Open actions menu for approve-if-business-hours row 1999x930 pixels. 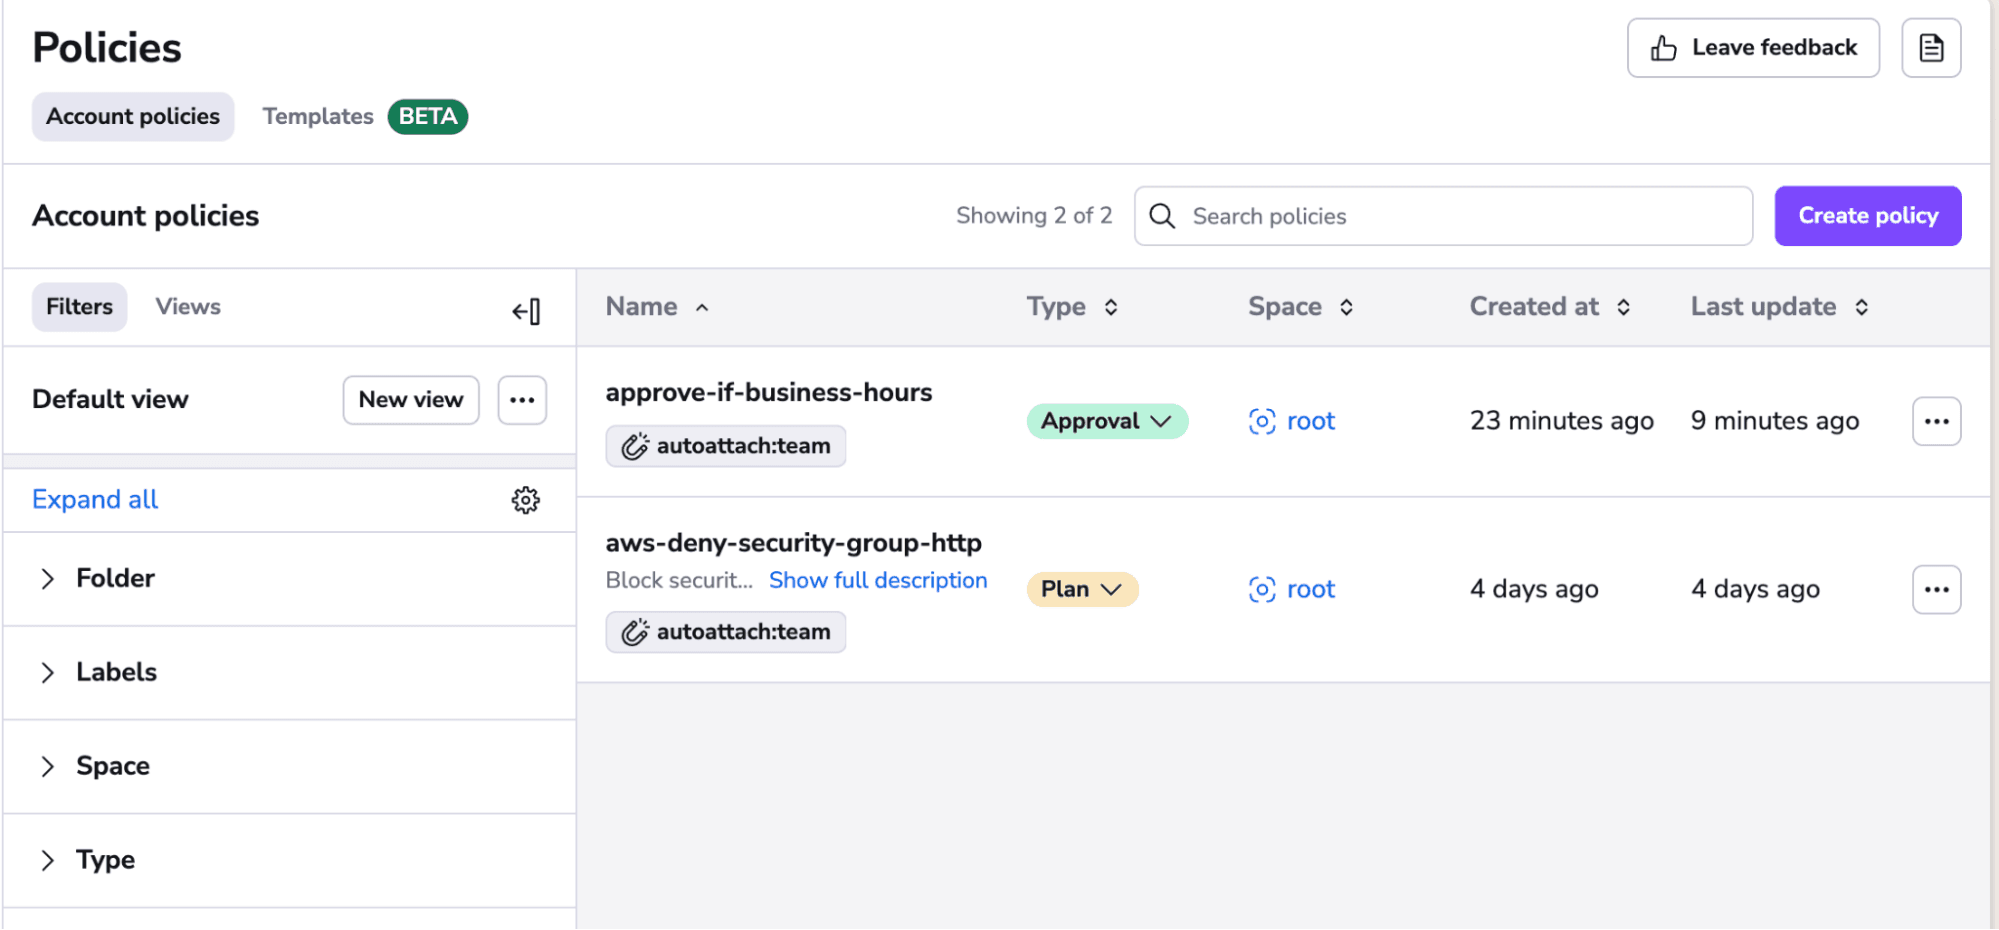[1936, 421]
